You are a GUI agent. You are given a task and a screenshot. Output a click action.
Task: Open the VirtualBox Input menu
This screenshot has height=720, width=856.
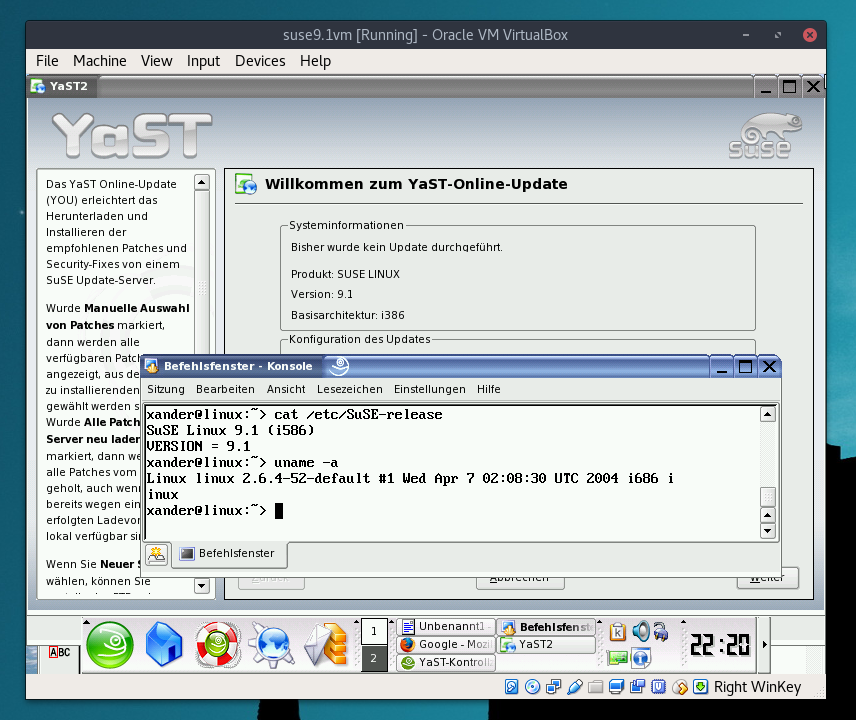(203, 61)
